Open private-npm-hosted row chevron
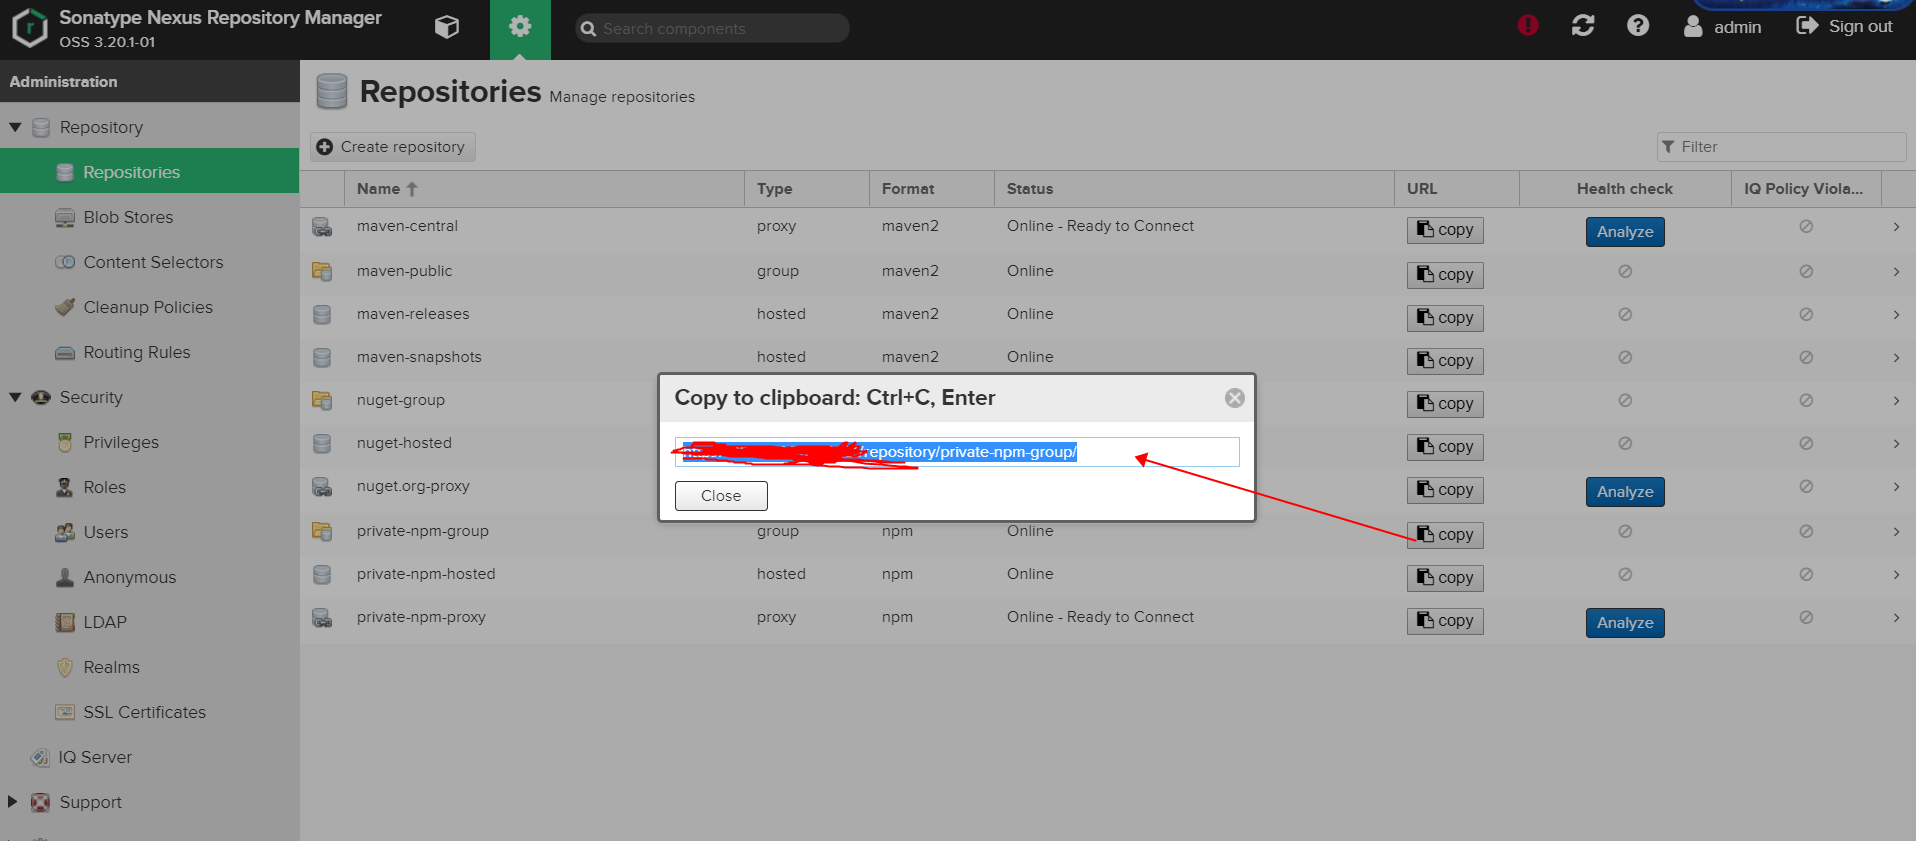1916x841 pixels. pyautogui.click(x=1896, y=575)
